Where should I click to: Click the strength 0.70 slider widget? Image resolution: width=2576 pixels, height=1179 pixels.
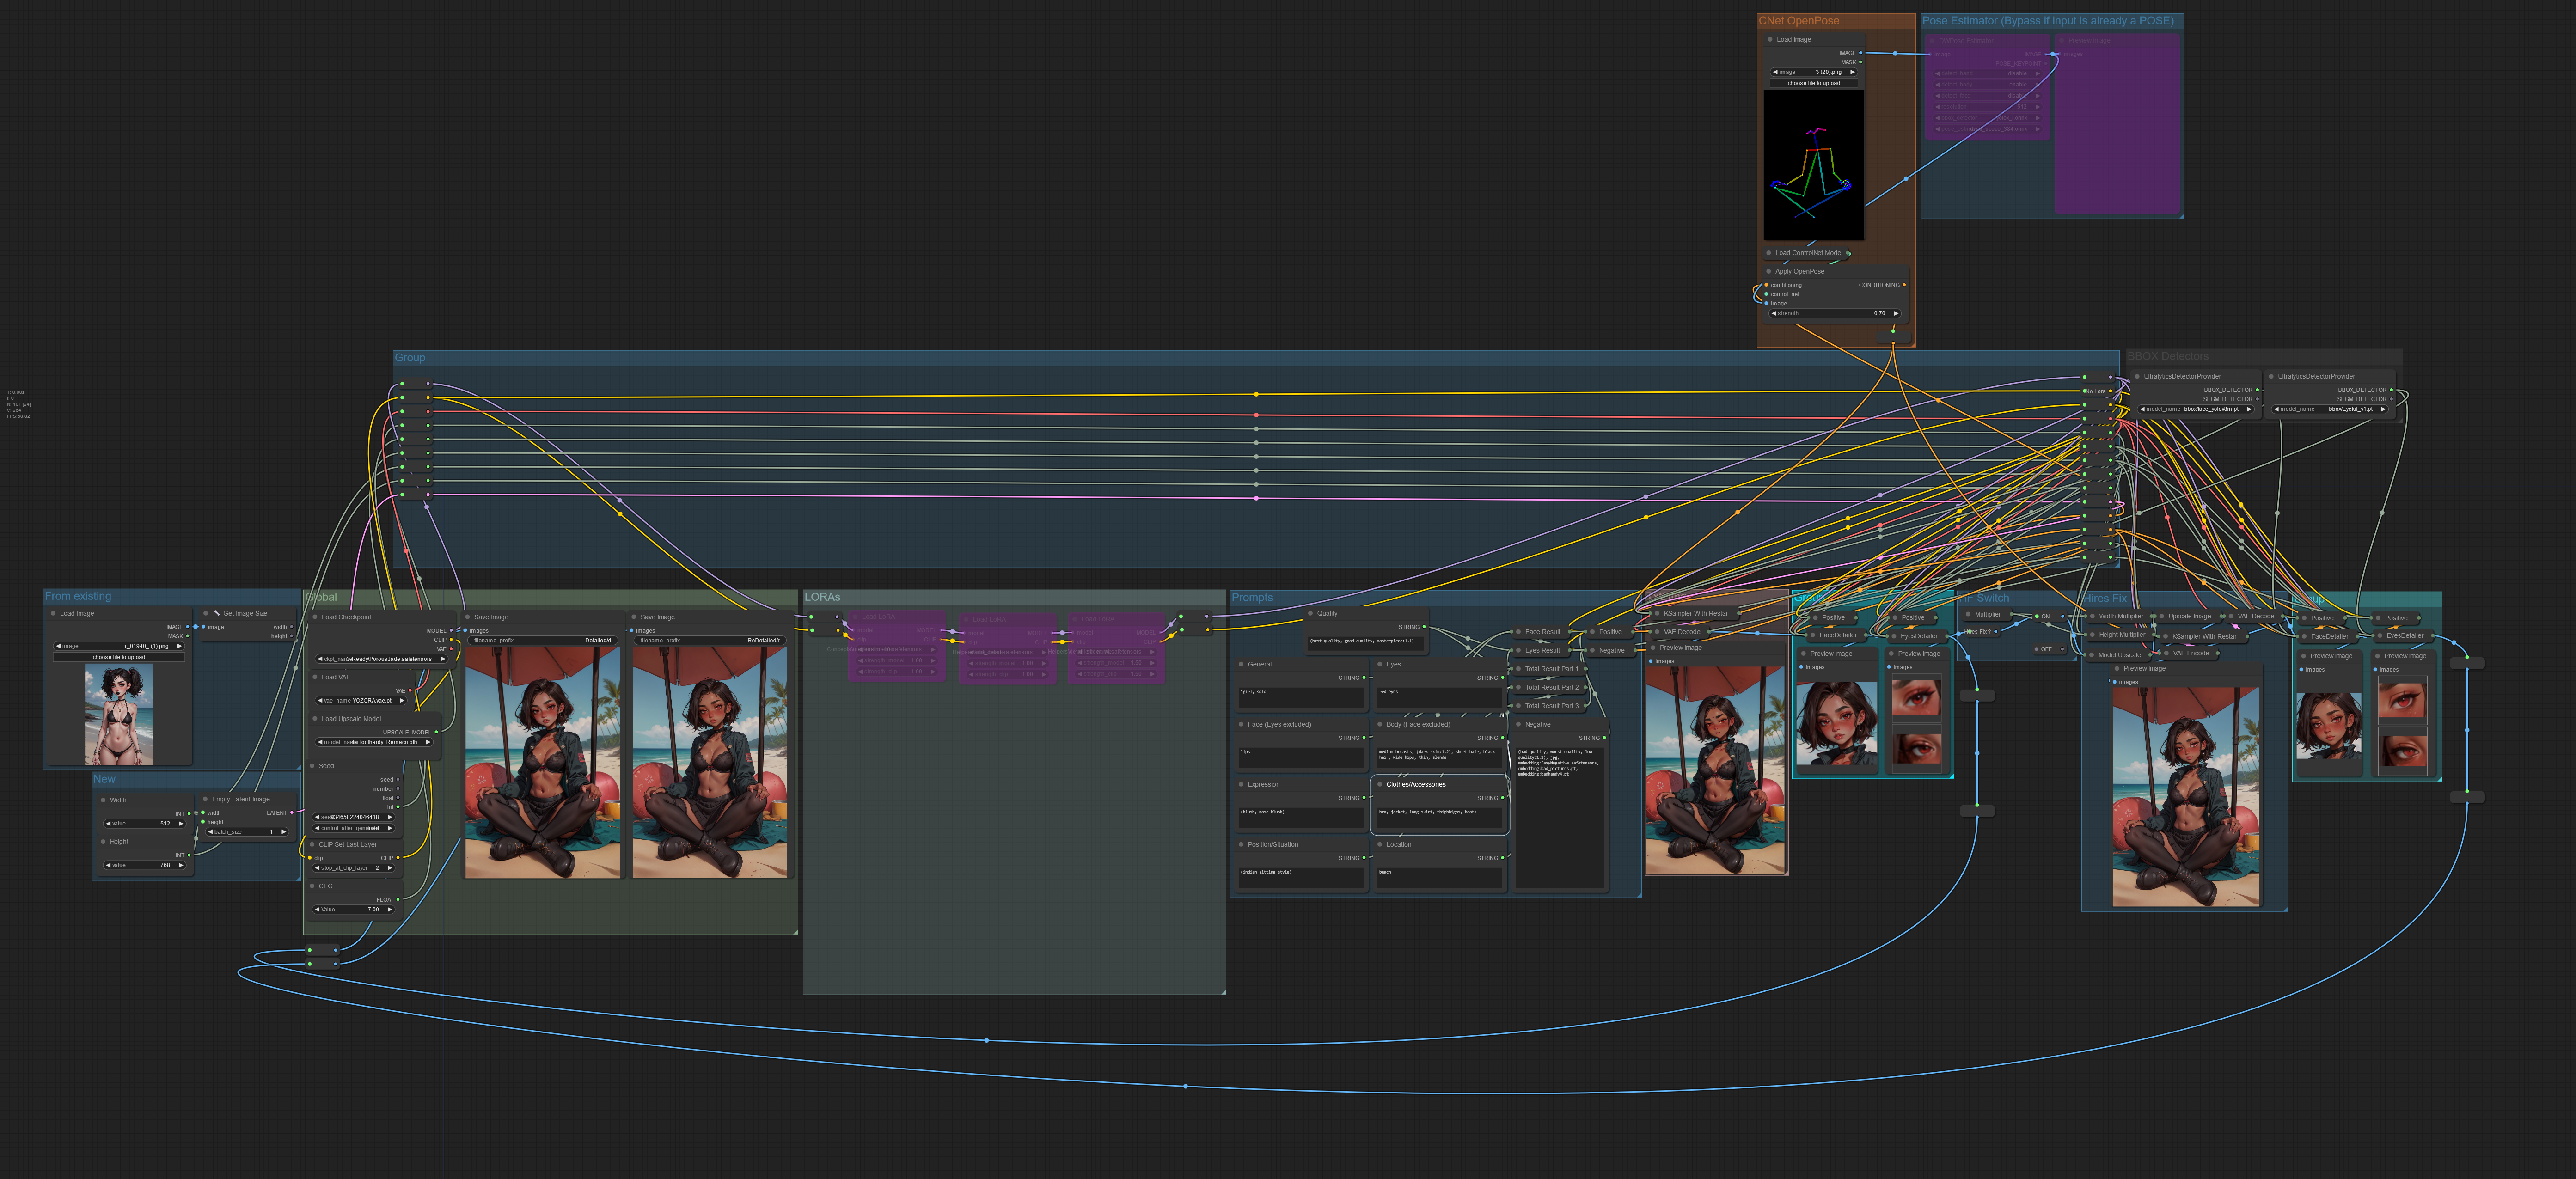(x=1834, y=313)
